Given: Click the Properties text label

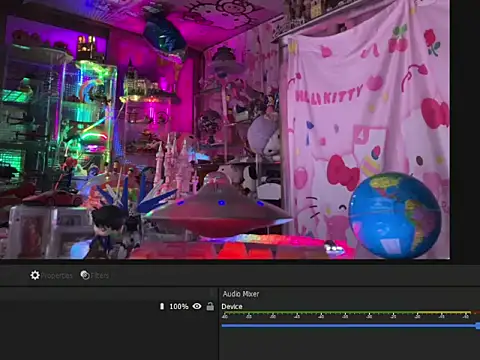Looking at the screenshot, I should [x=57, y=275].
